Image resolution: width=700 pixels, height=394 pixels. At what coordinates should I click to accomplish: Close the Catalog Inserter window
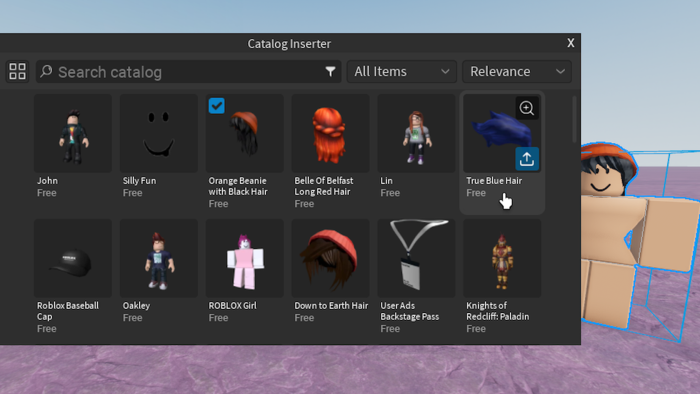pyautogui.click(x=571, y=43)
